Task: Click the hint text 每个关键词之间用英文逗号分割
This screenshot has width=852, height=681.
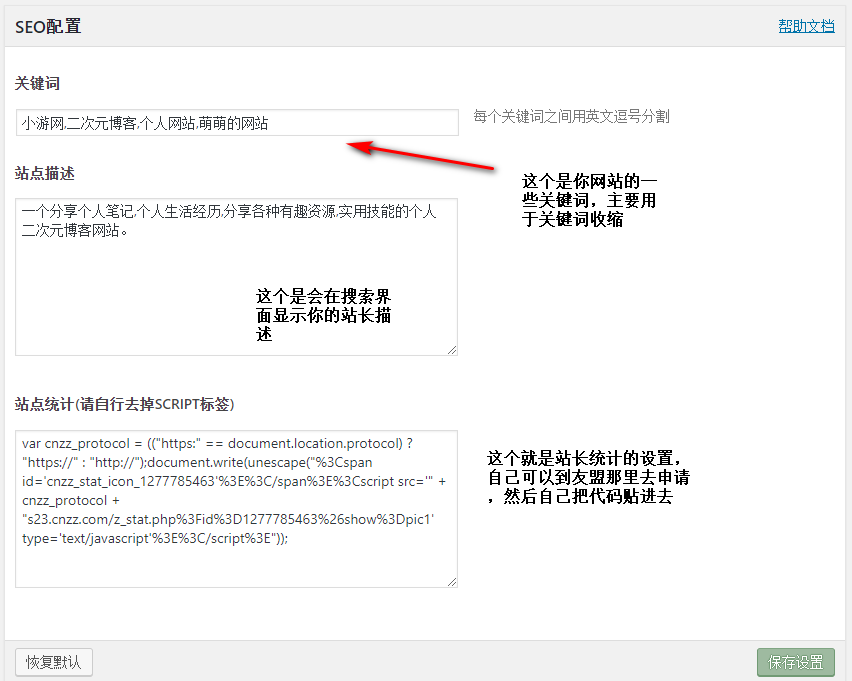Action: click(x=571, y=116)
